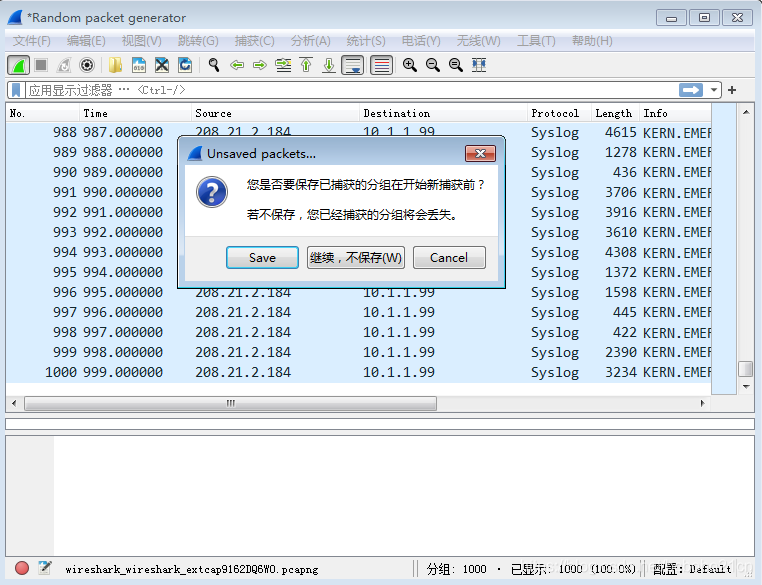Stop capturing packets with the square icon
This screenshot has height=585, width=762.
pos(41,65)
